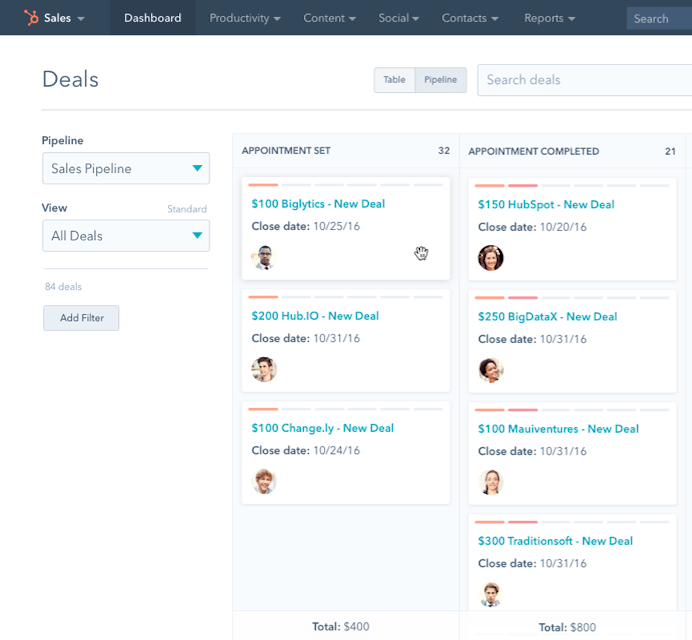The width and height of the screenshot is (692, 640).
Task: Click Total: $400 footer
Action: click(x=341, y=627)
